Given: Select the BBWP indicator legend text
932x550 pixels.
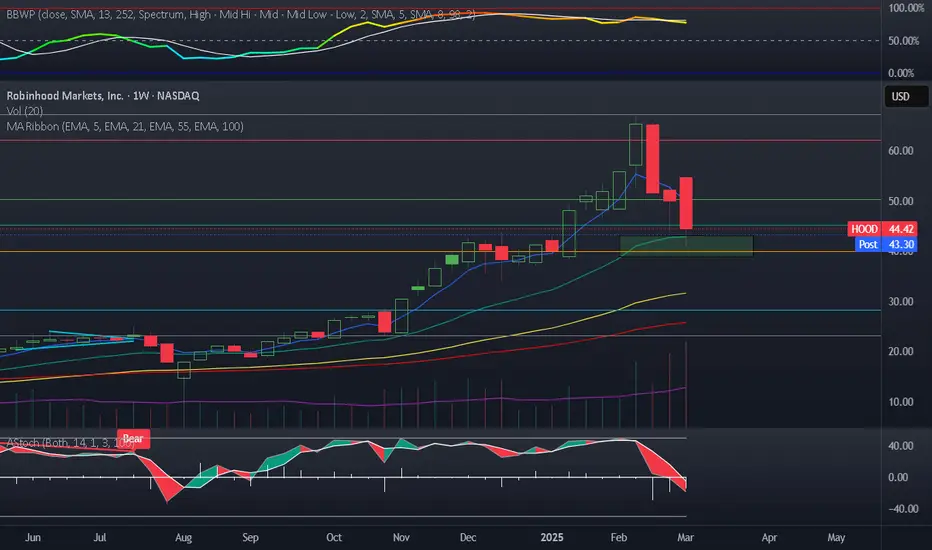Looking at the screenshot, I should pos(241,14).
